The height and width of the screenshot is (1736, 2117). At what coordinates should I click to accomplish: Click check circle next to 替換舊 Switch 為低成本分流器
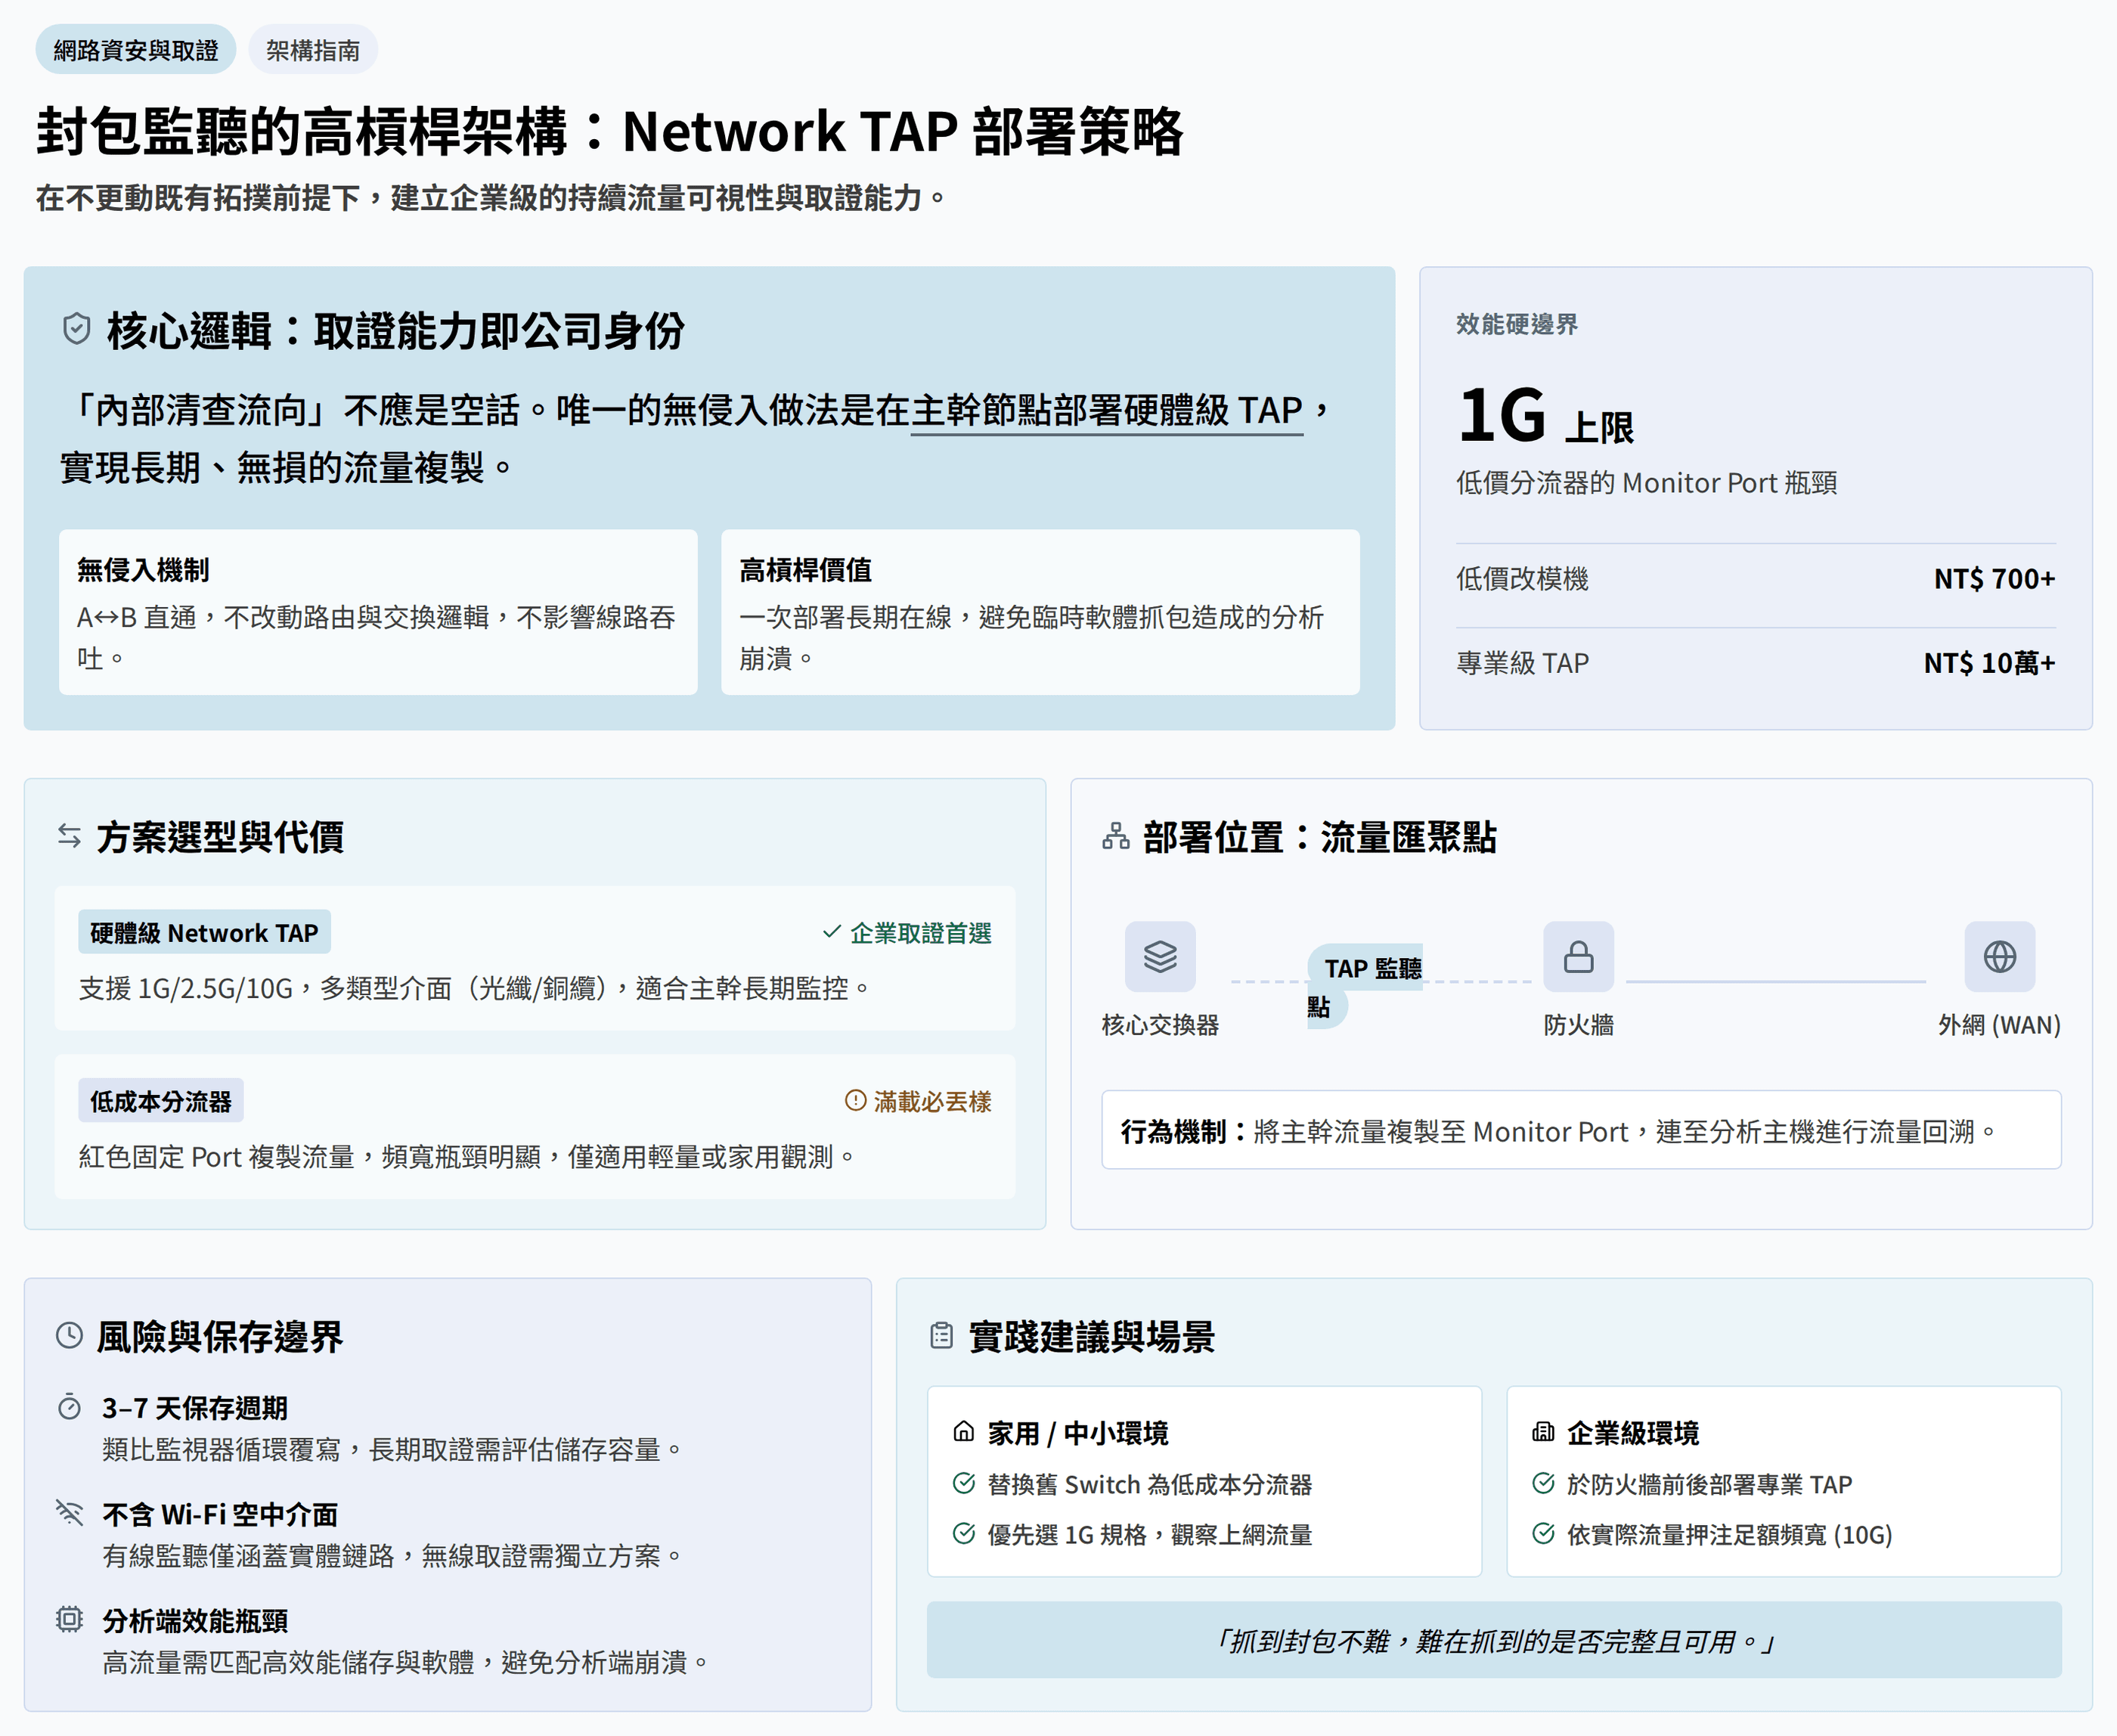tap(963, 1483)
